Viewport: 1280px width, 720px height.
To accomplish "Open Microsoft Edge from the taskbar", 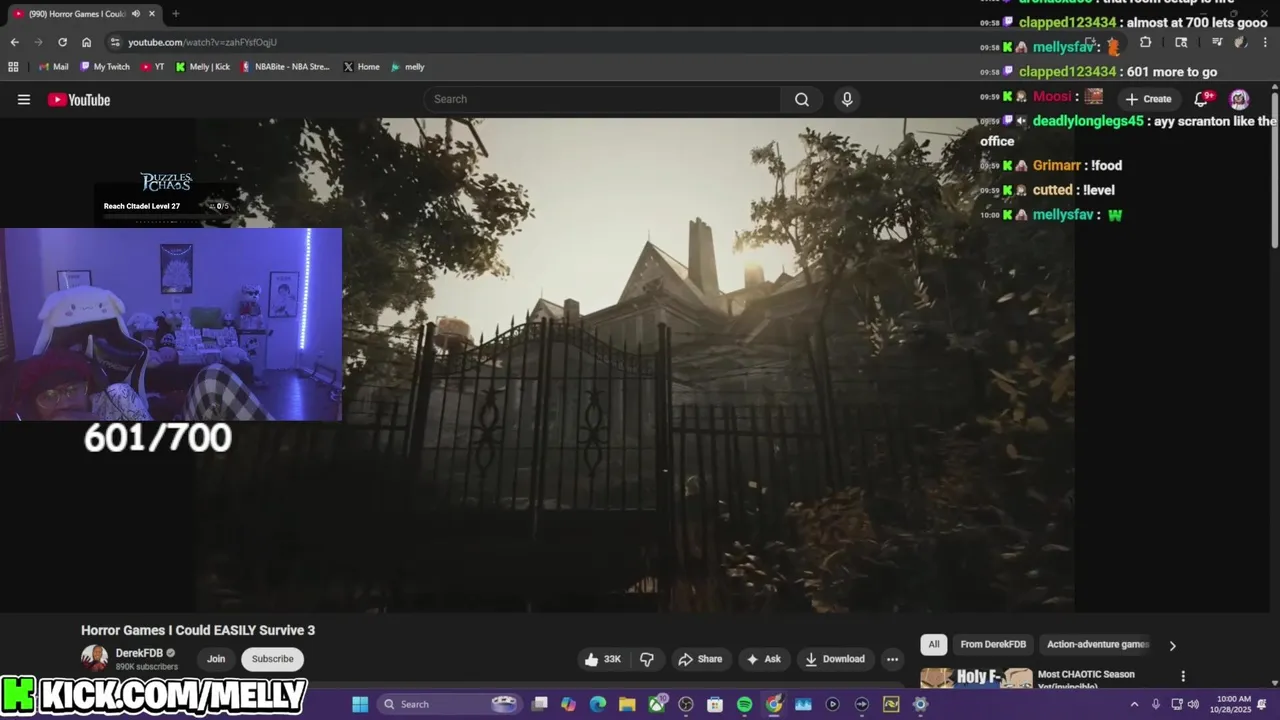I will point(598,704).
